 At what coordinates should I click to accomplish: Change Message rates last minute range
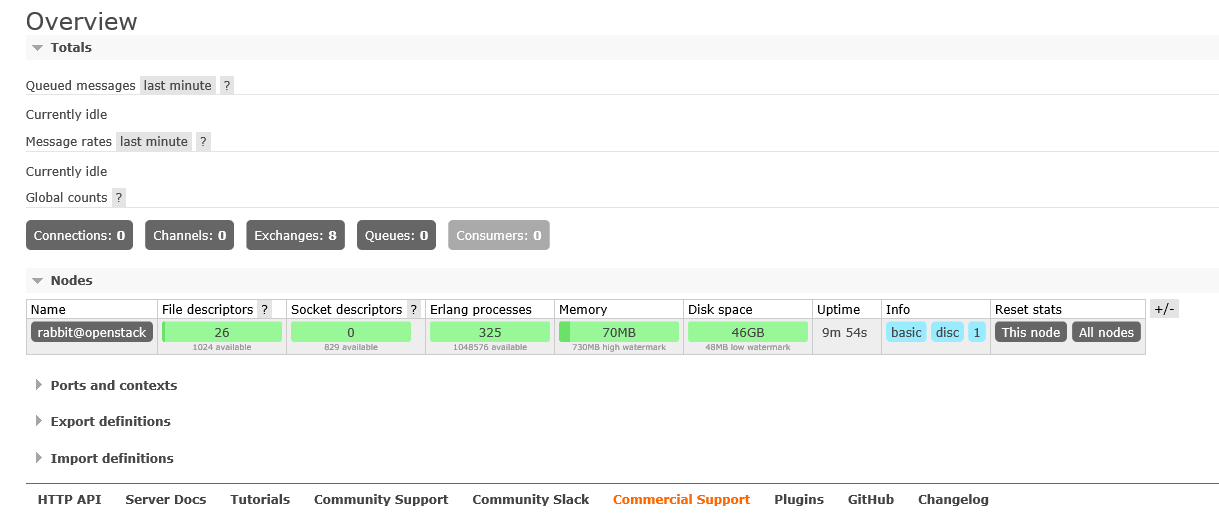coord(154,142)
